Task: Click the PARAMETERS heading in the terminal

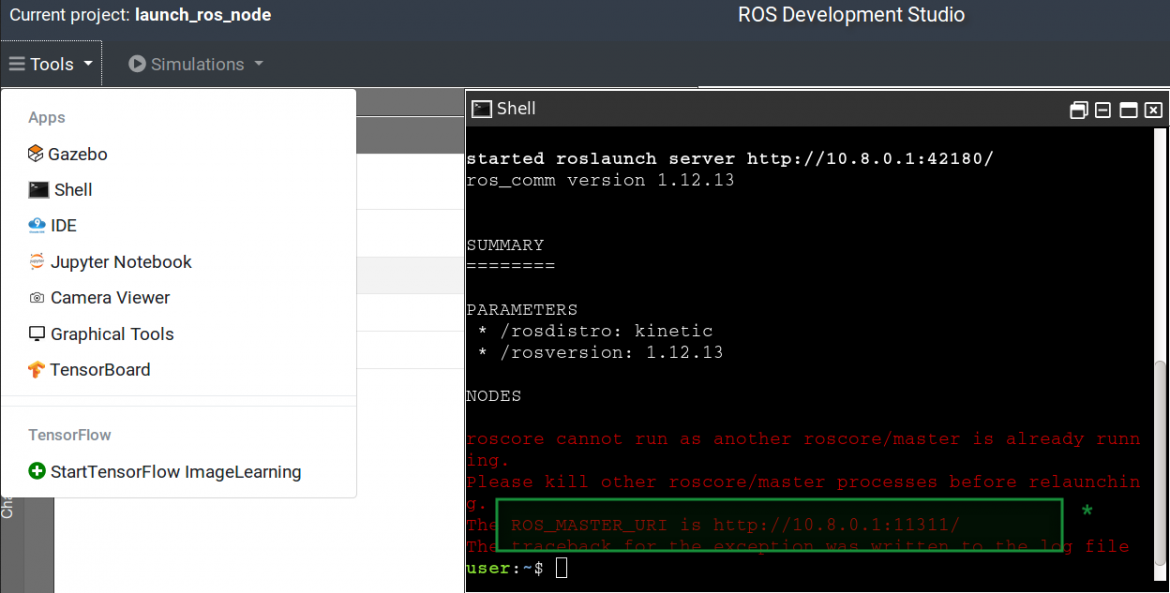Action: [522, 310]
